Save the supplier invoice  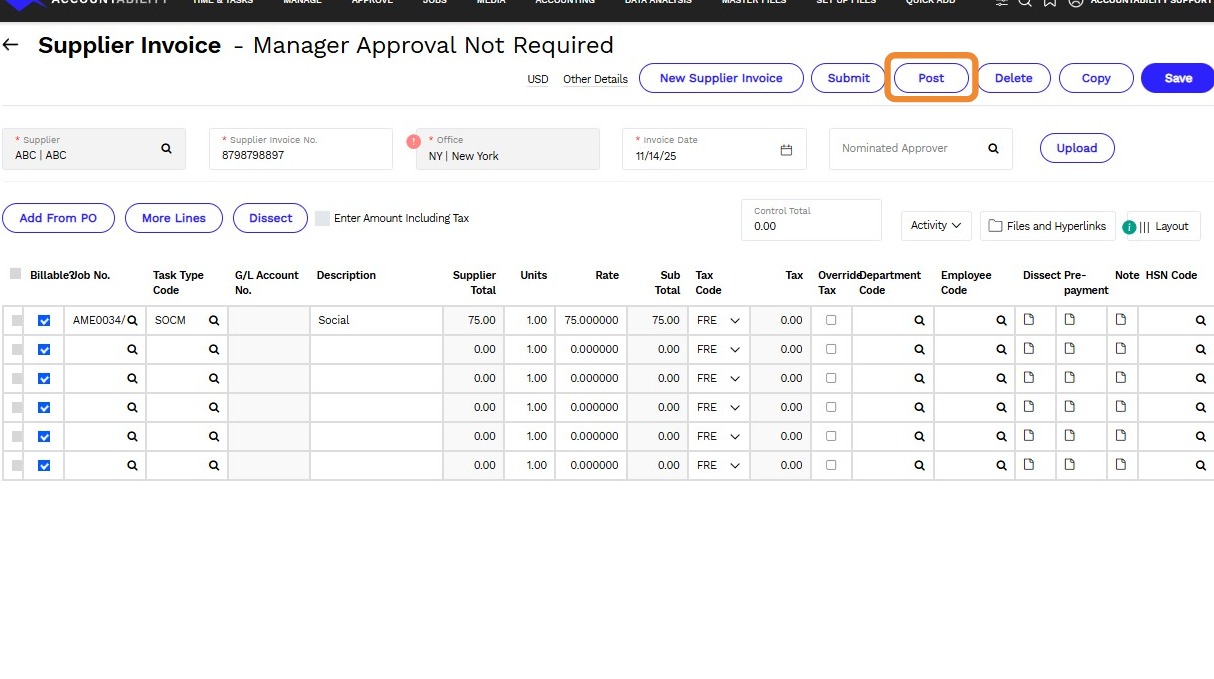pos(1178,78)
